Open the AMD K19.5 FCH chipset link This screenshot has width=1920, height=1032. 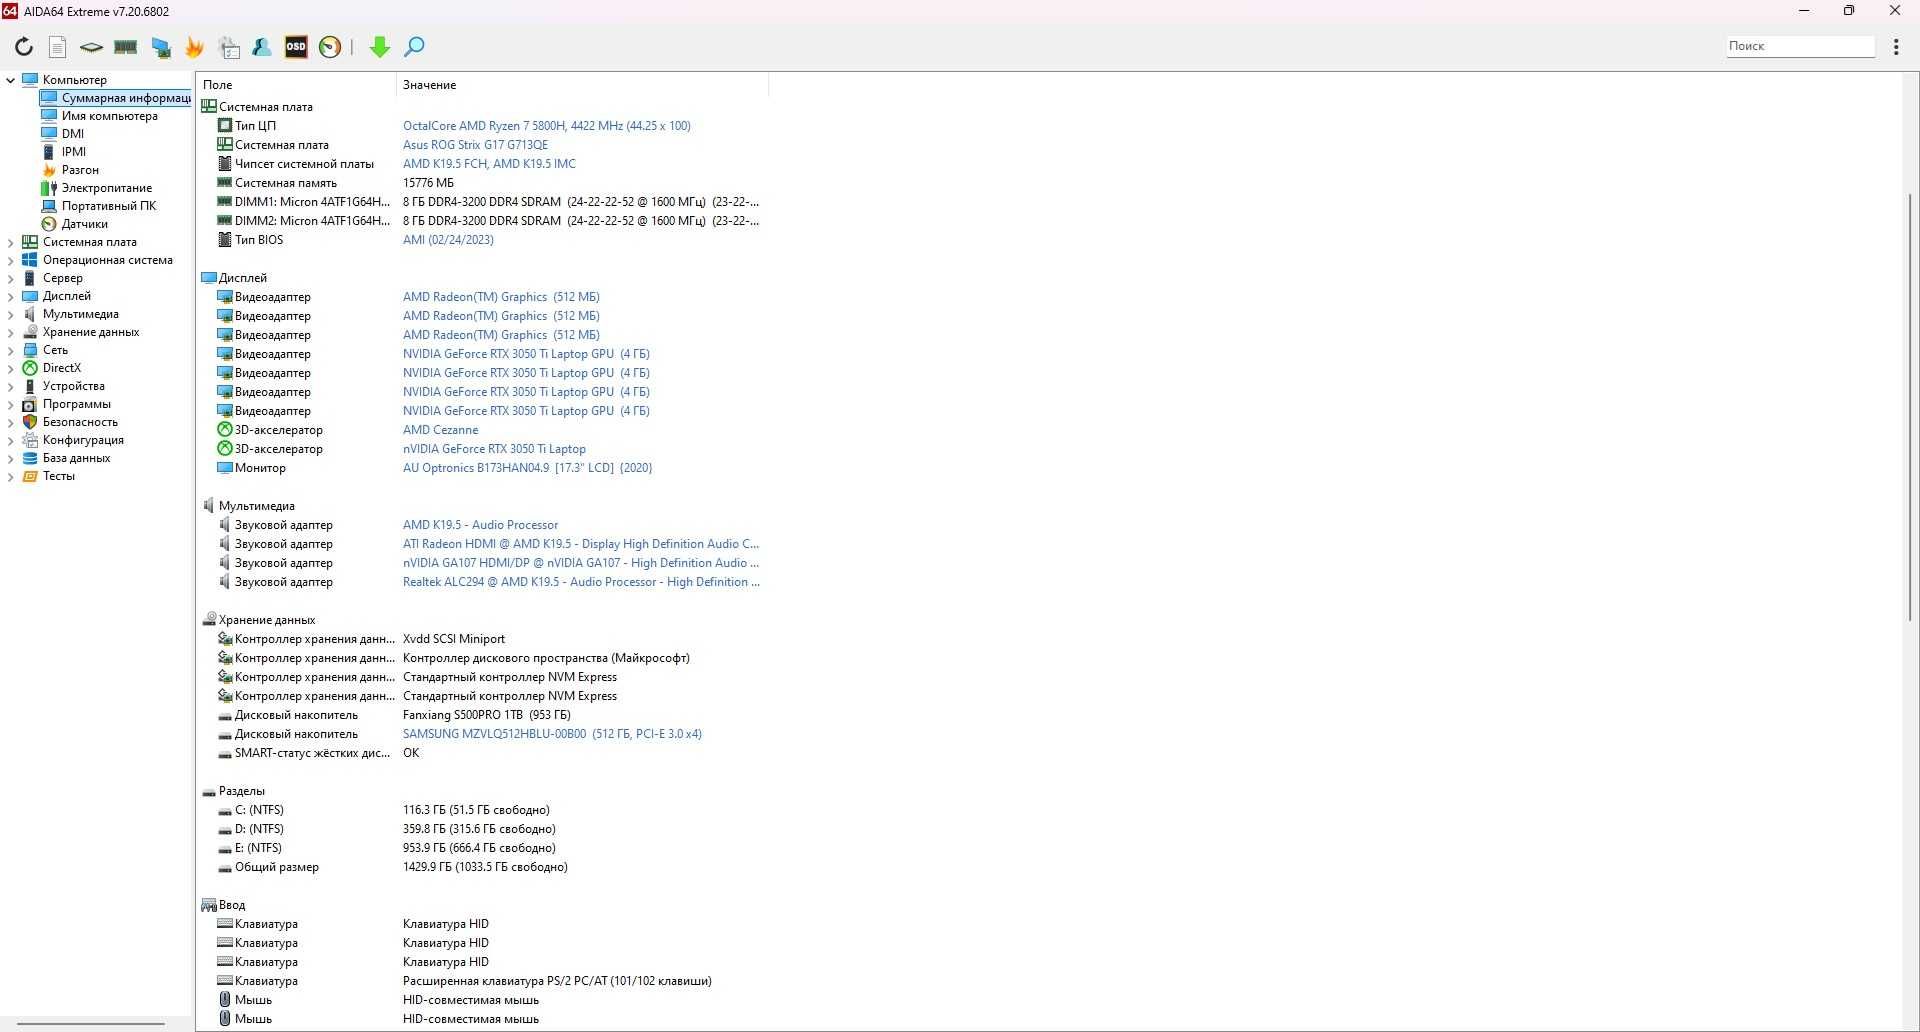(x=489, y=164)
